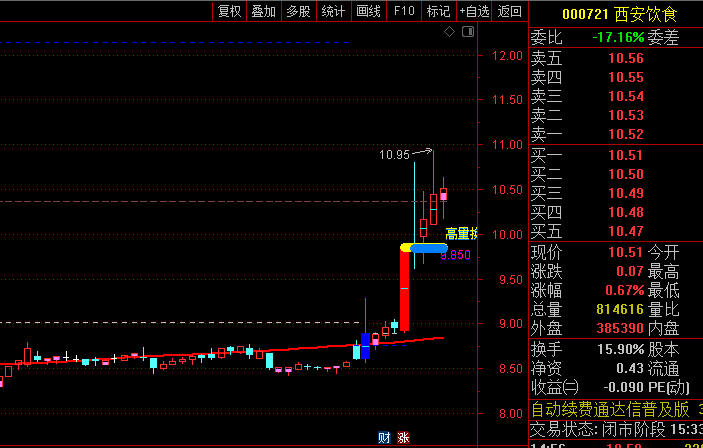Click the PE(动) label
The height and width of the screenshot is (448, 703).
click(669, 387)
